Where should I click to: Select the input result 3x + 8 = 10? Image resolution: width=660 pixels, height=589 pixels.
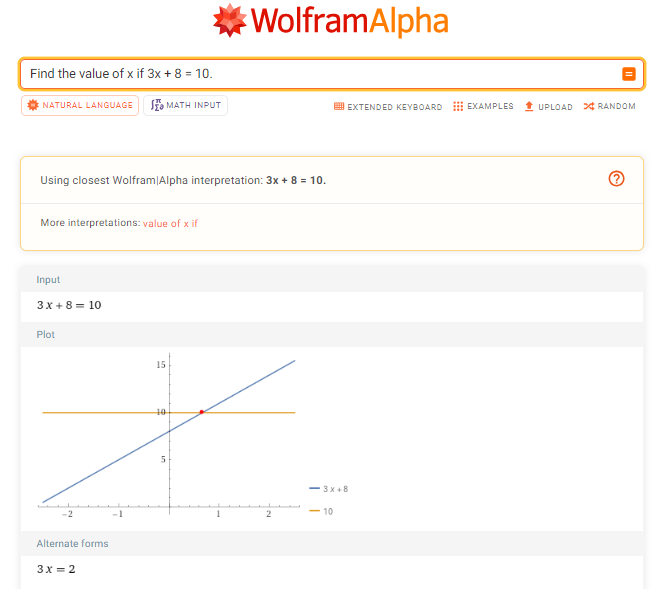point(69,305)
